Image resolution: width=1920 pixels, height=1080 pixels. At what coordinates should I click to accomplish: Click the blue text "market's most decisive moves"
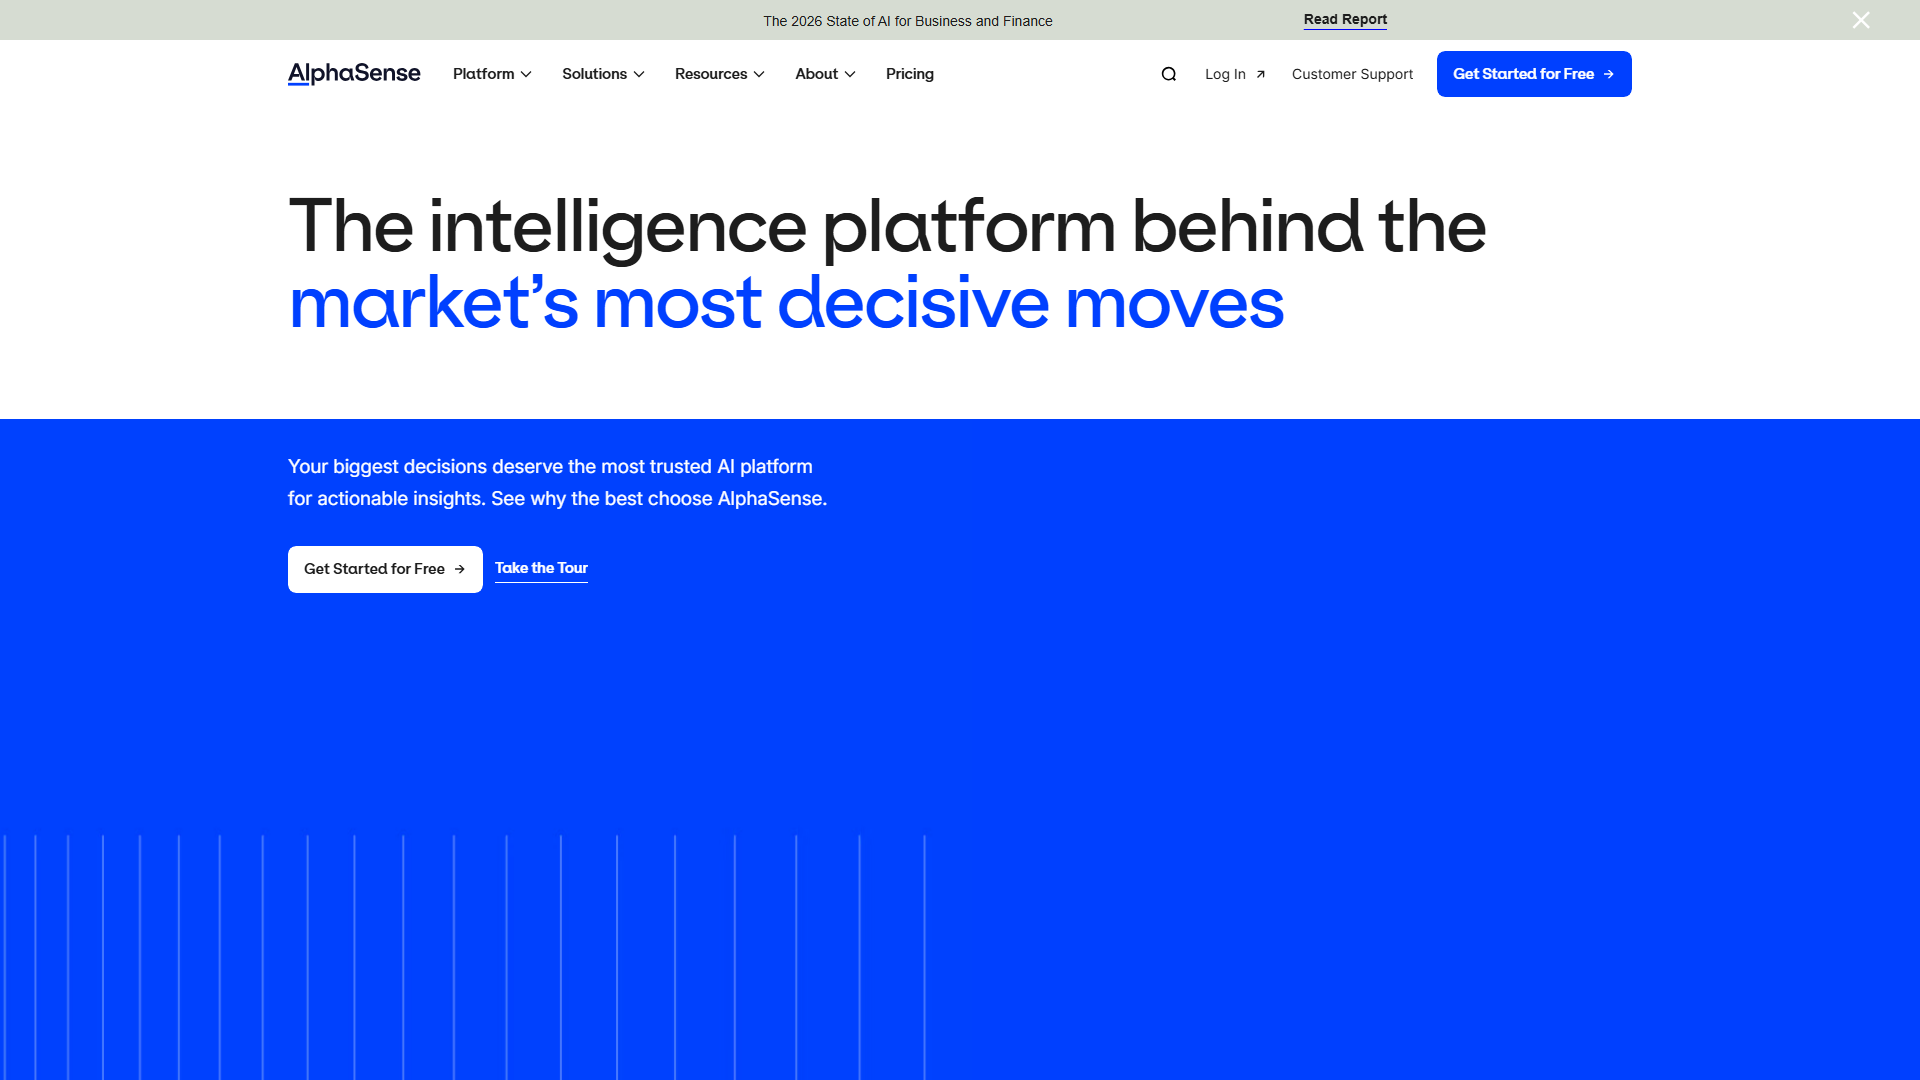click(786, 304)
